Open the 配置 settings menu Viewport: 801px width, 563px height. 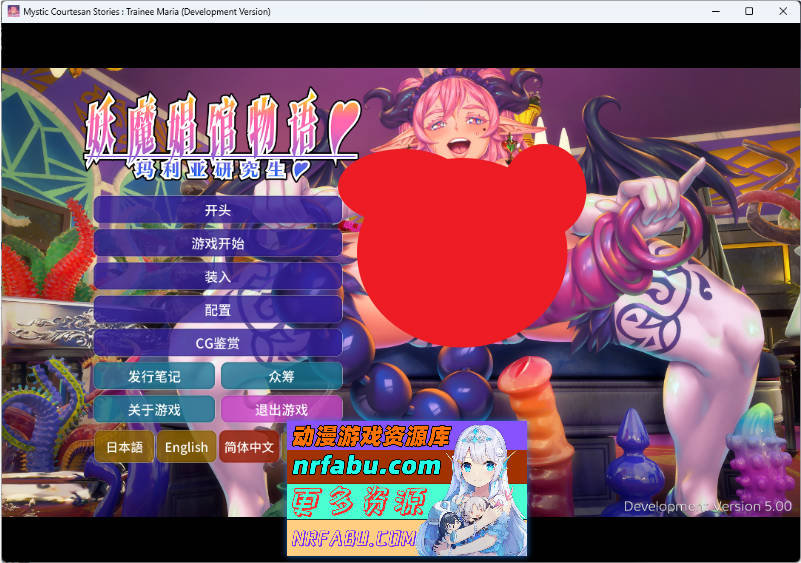tap(218, 310)
